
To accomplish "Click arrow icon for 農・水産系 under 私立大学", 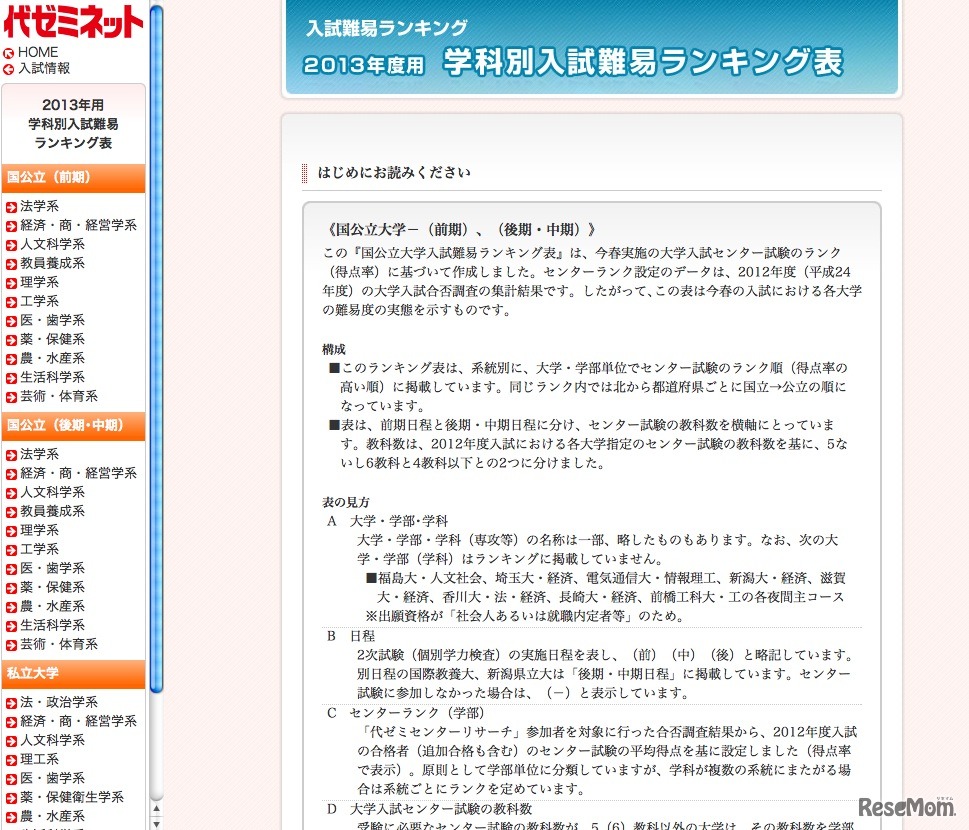I will pos(11,818).
